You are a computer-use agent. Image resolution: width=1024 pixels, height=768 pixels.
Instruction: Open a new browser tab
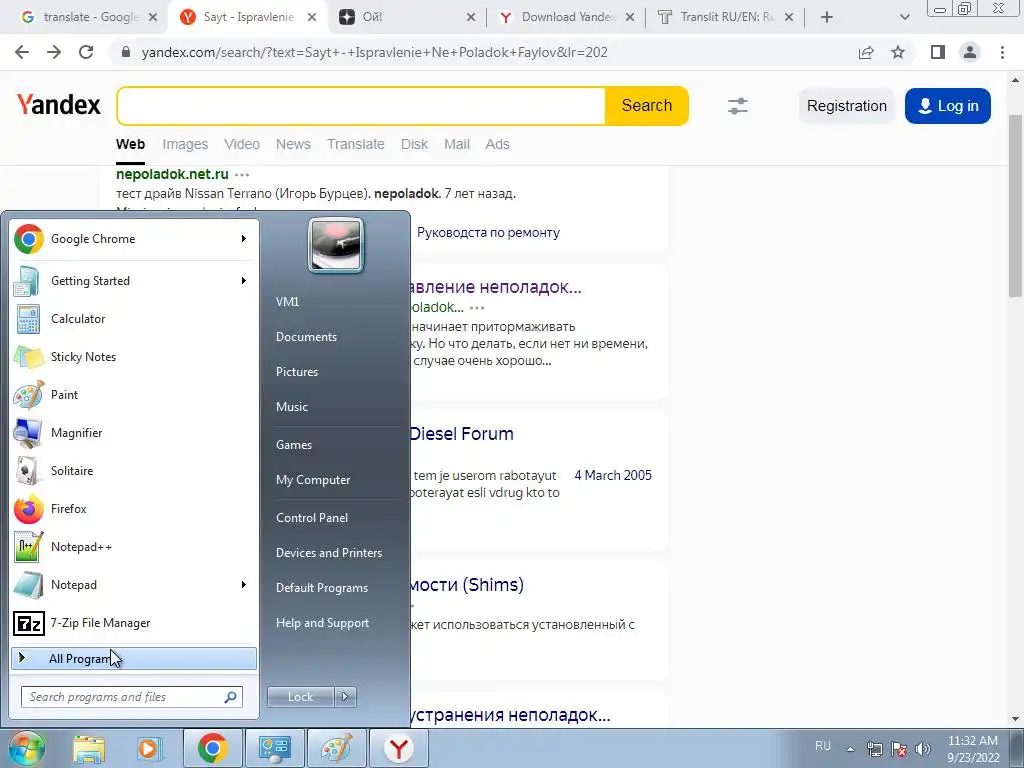[x=827, y=17]
